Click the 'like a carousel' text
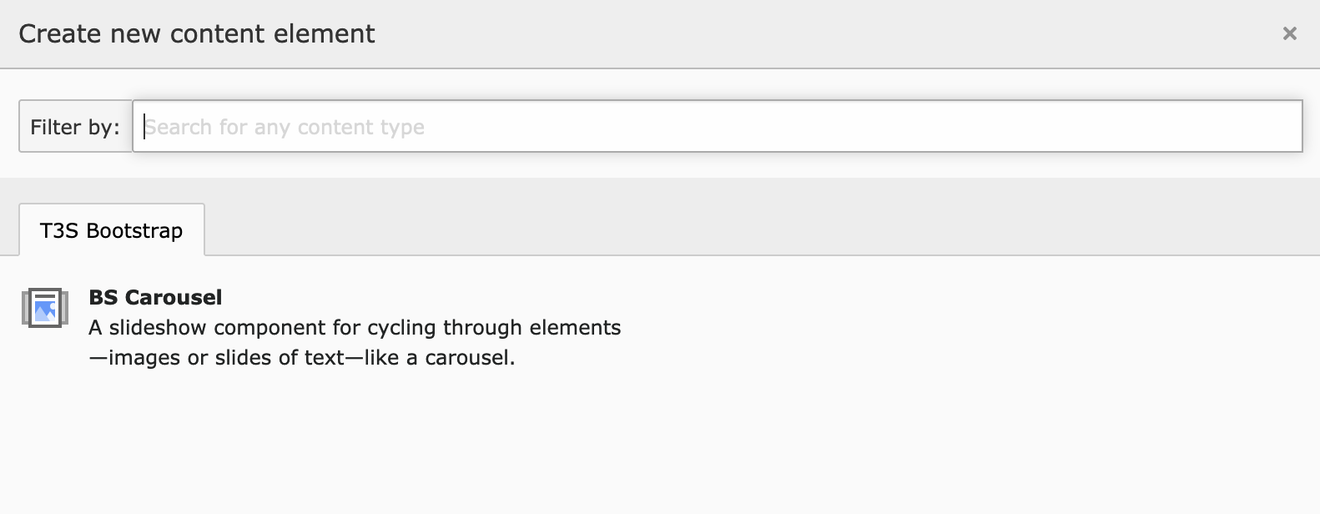1320x514 pixels. 452,357
